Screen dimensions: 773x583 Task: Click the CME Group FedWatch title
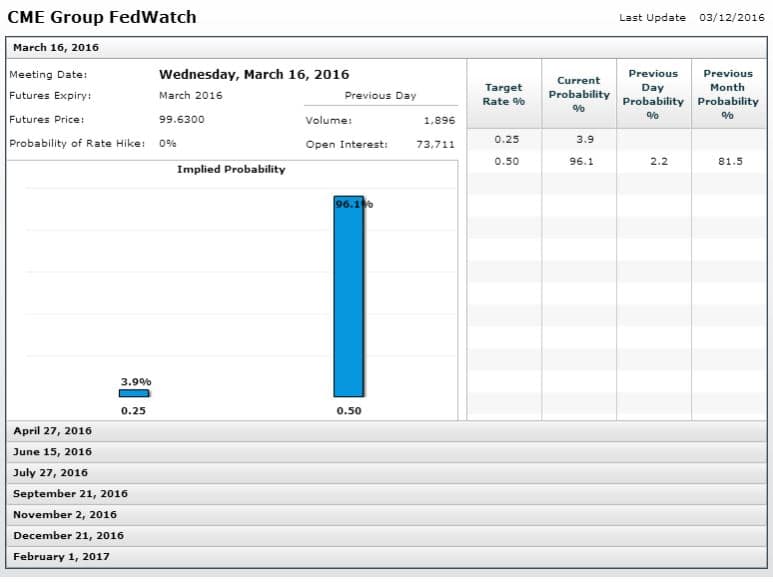(102, 17)
